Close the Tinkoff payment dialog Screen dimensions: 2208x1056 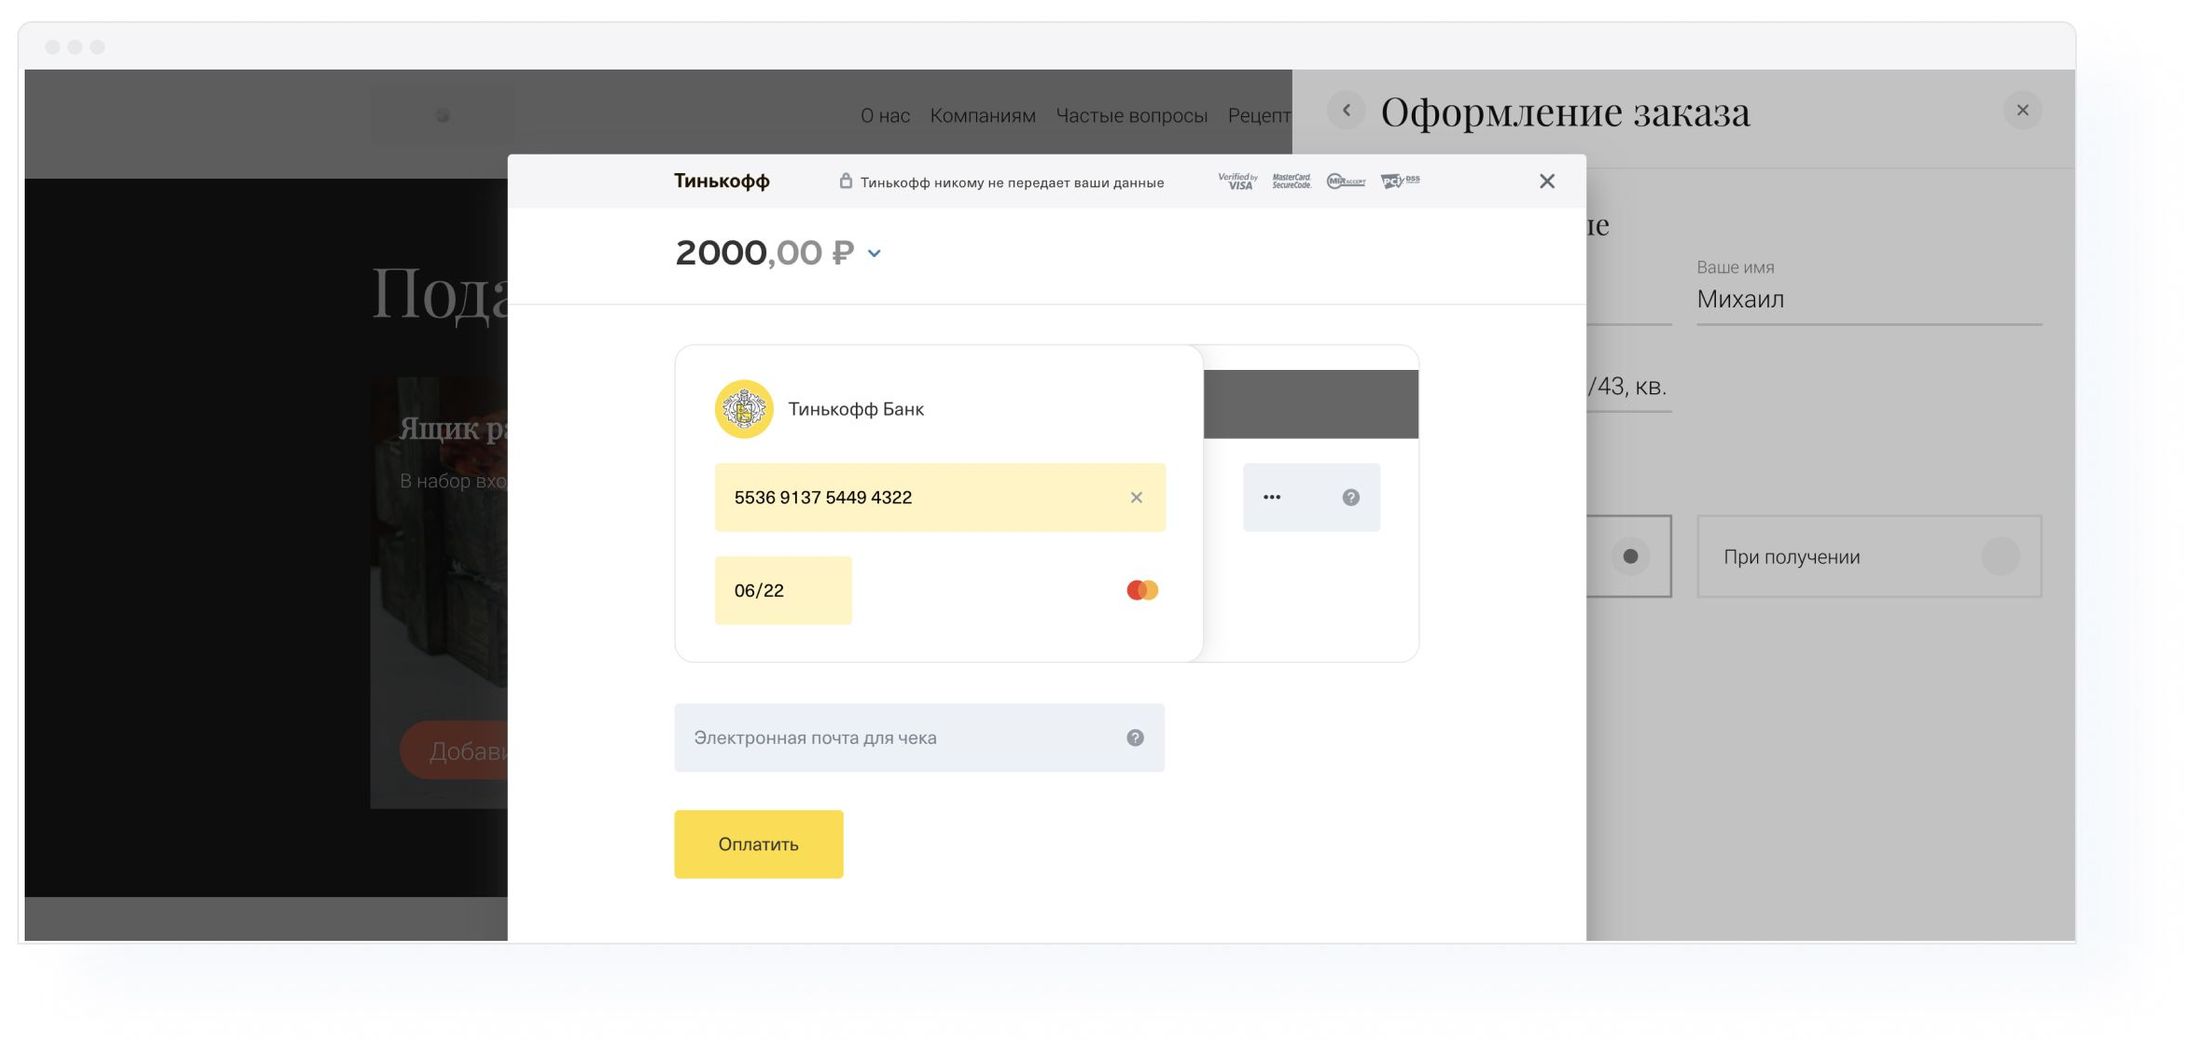(1546, 181)
